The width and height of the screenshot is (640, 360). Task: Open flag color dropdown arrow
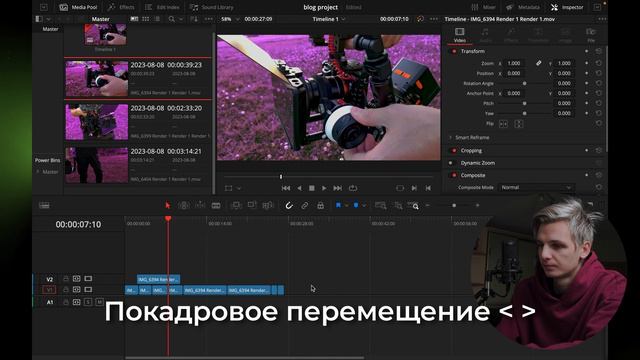click(x=346, y=206)
